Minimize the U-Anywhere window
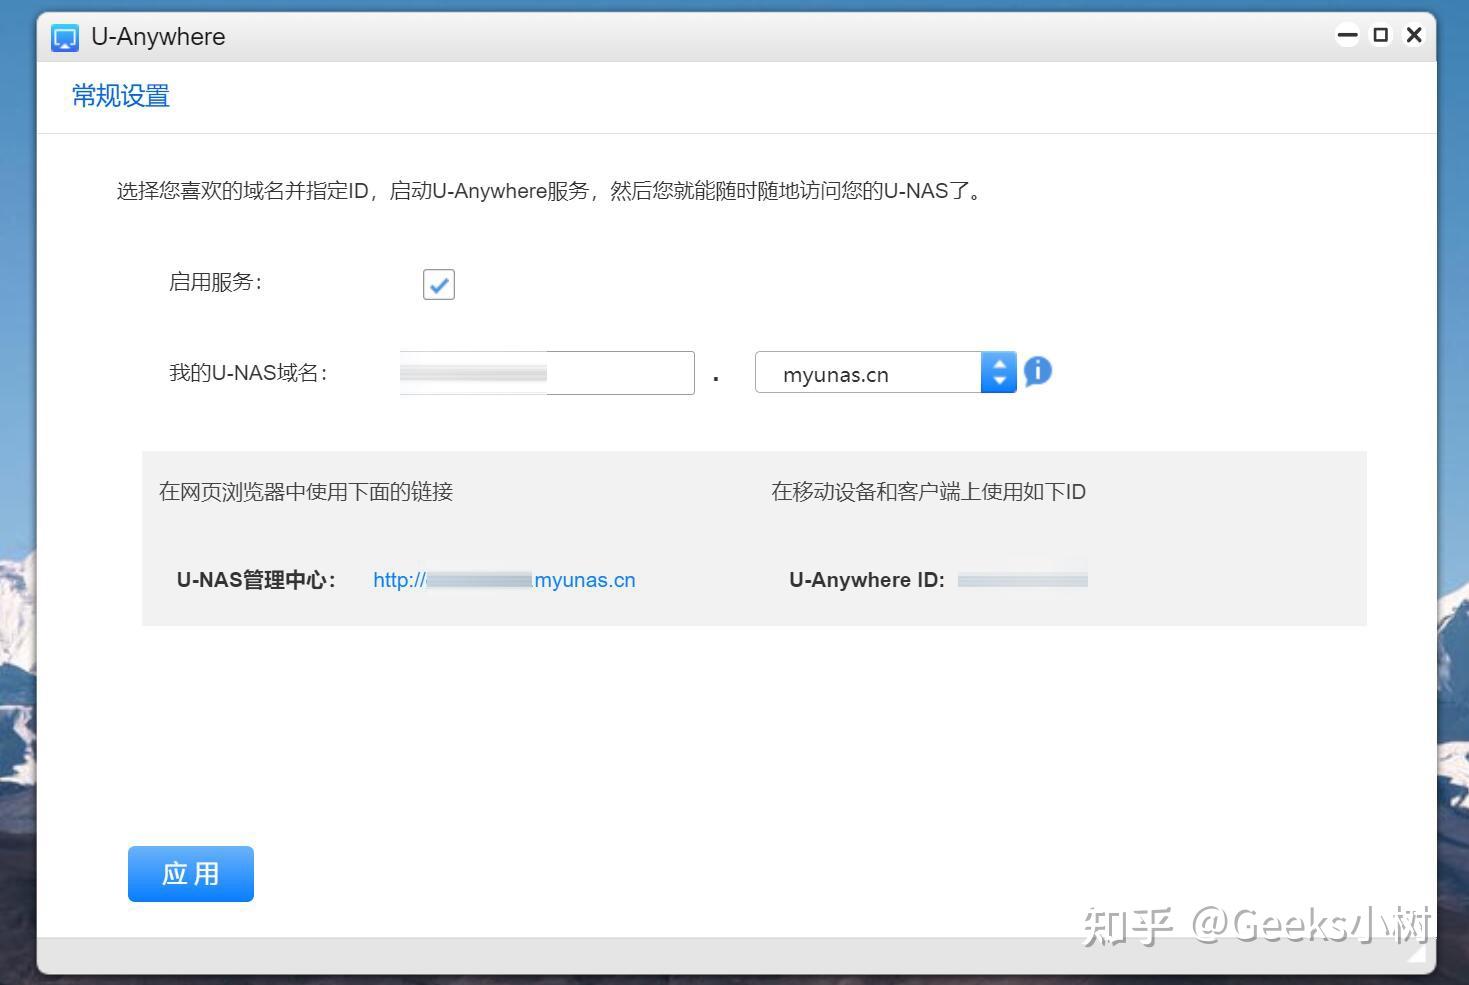1469x985 pixels. pos(1348,36)
